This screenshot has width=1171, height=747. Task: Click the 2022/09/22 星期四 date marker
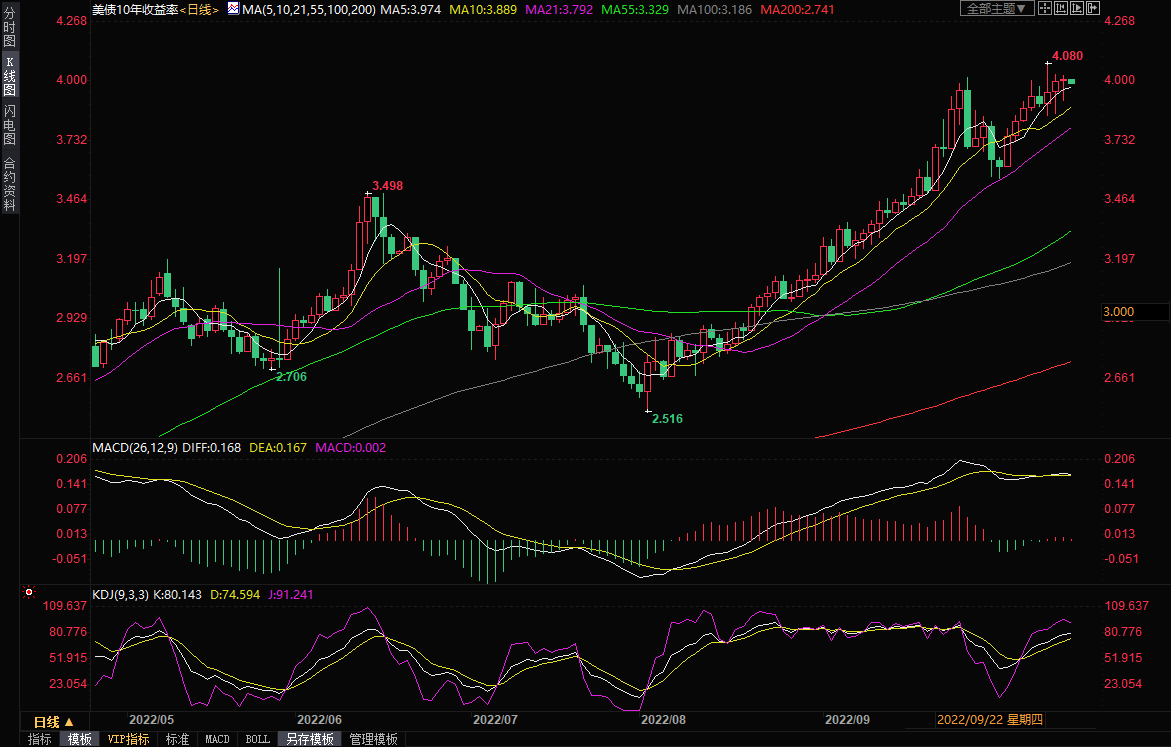coord(989,719)
